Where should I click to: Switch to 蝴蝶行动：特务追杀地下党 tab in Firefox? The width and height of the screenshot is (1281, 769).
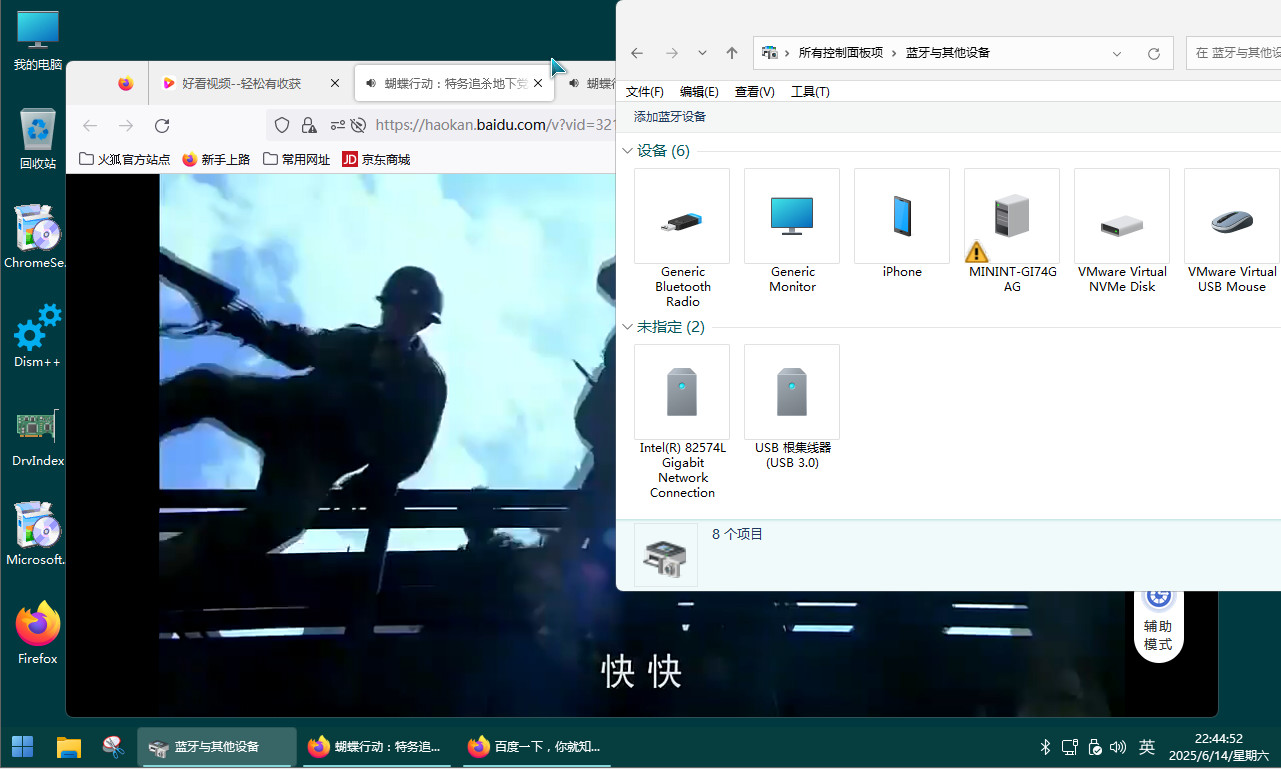tap(454, 84)
